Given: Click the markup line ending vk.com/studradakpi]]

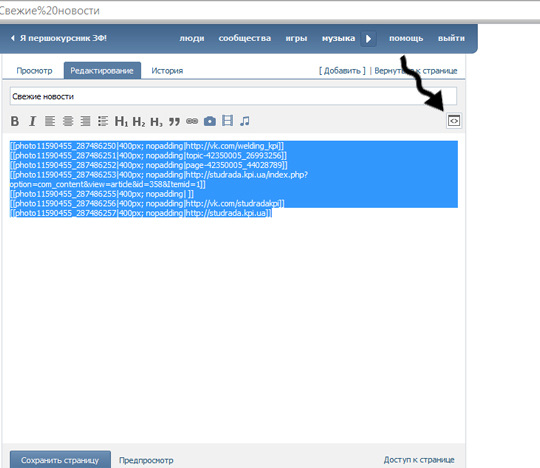Looking at the screenshot, I should click(x=147, y=204).
